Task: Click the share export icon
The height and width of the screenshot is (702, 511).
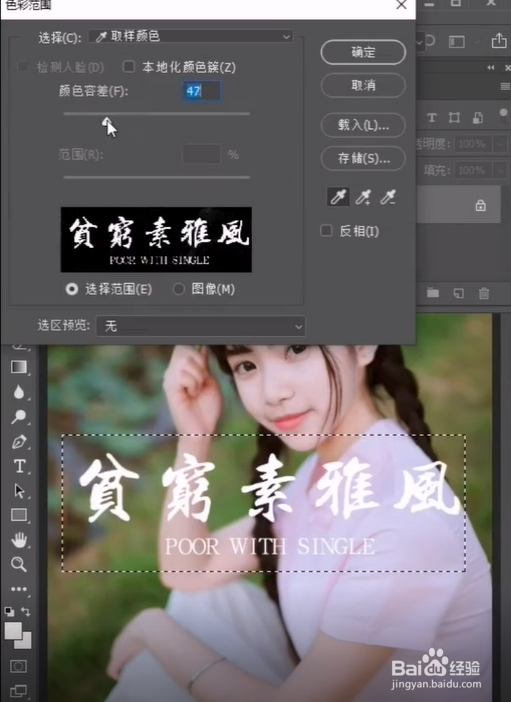Action: click(499, 40)
